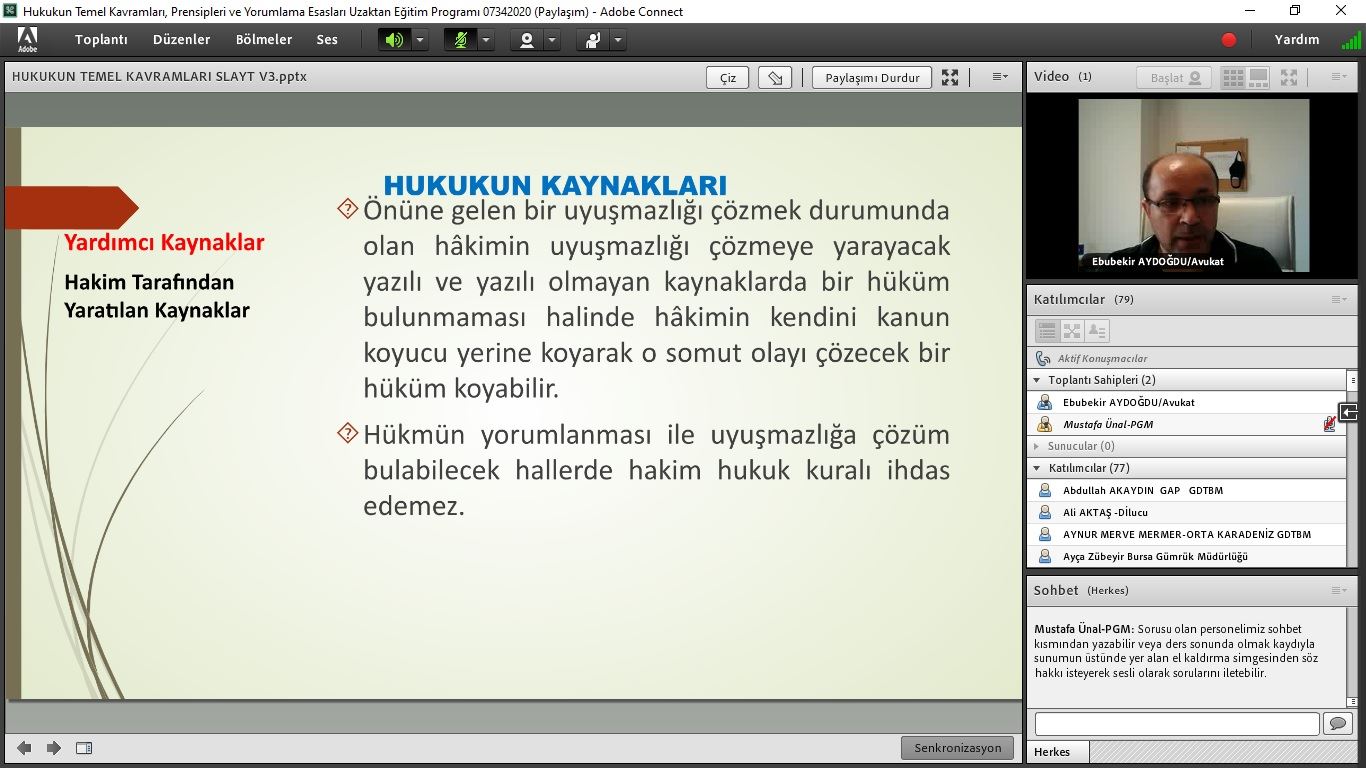Switch video pod to grid layout
This screenshot has width=1366, height=768.
(x=1233, y=77)
